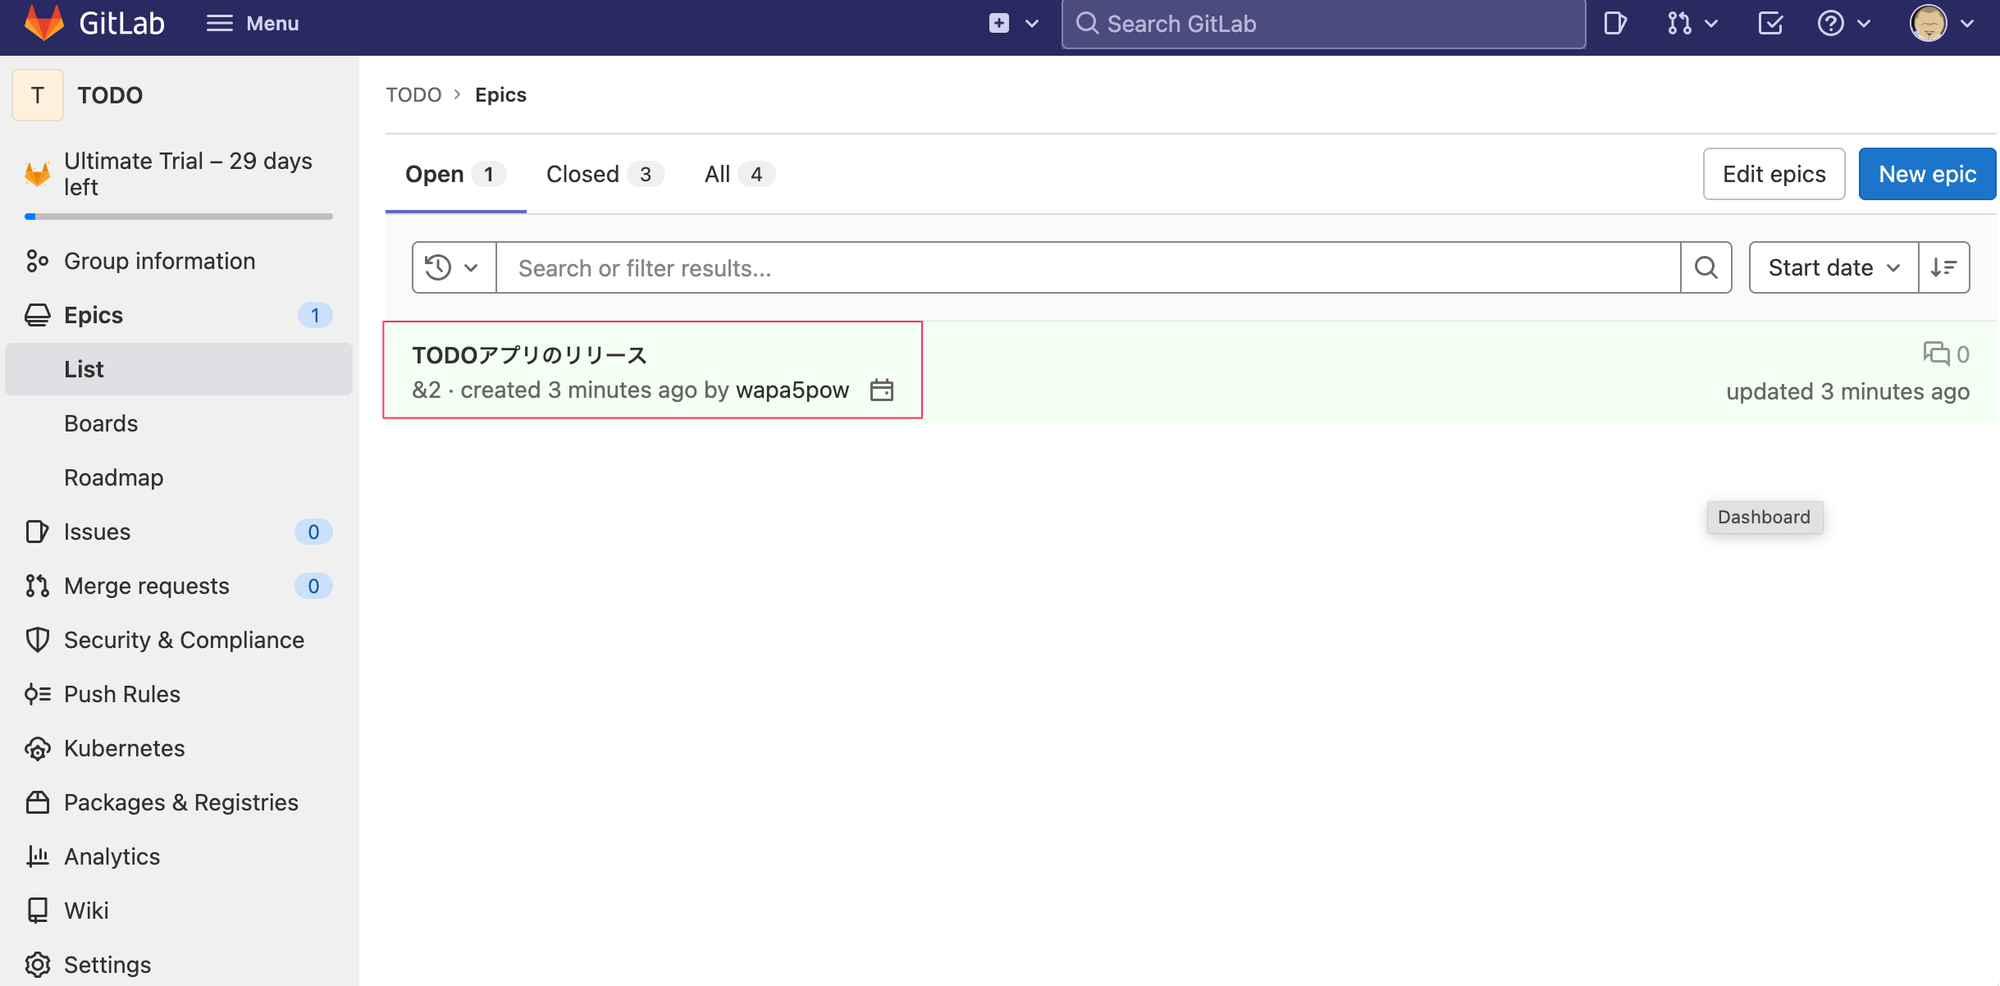Open the user avatar profile menu

[x=1941, y=23]
